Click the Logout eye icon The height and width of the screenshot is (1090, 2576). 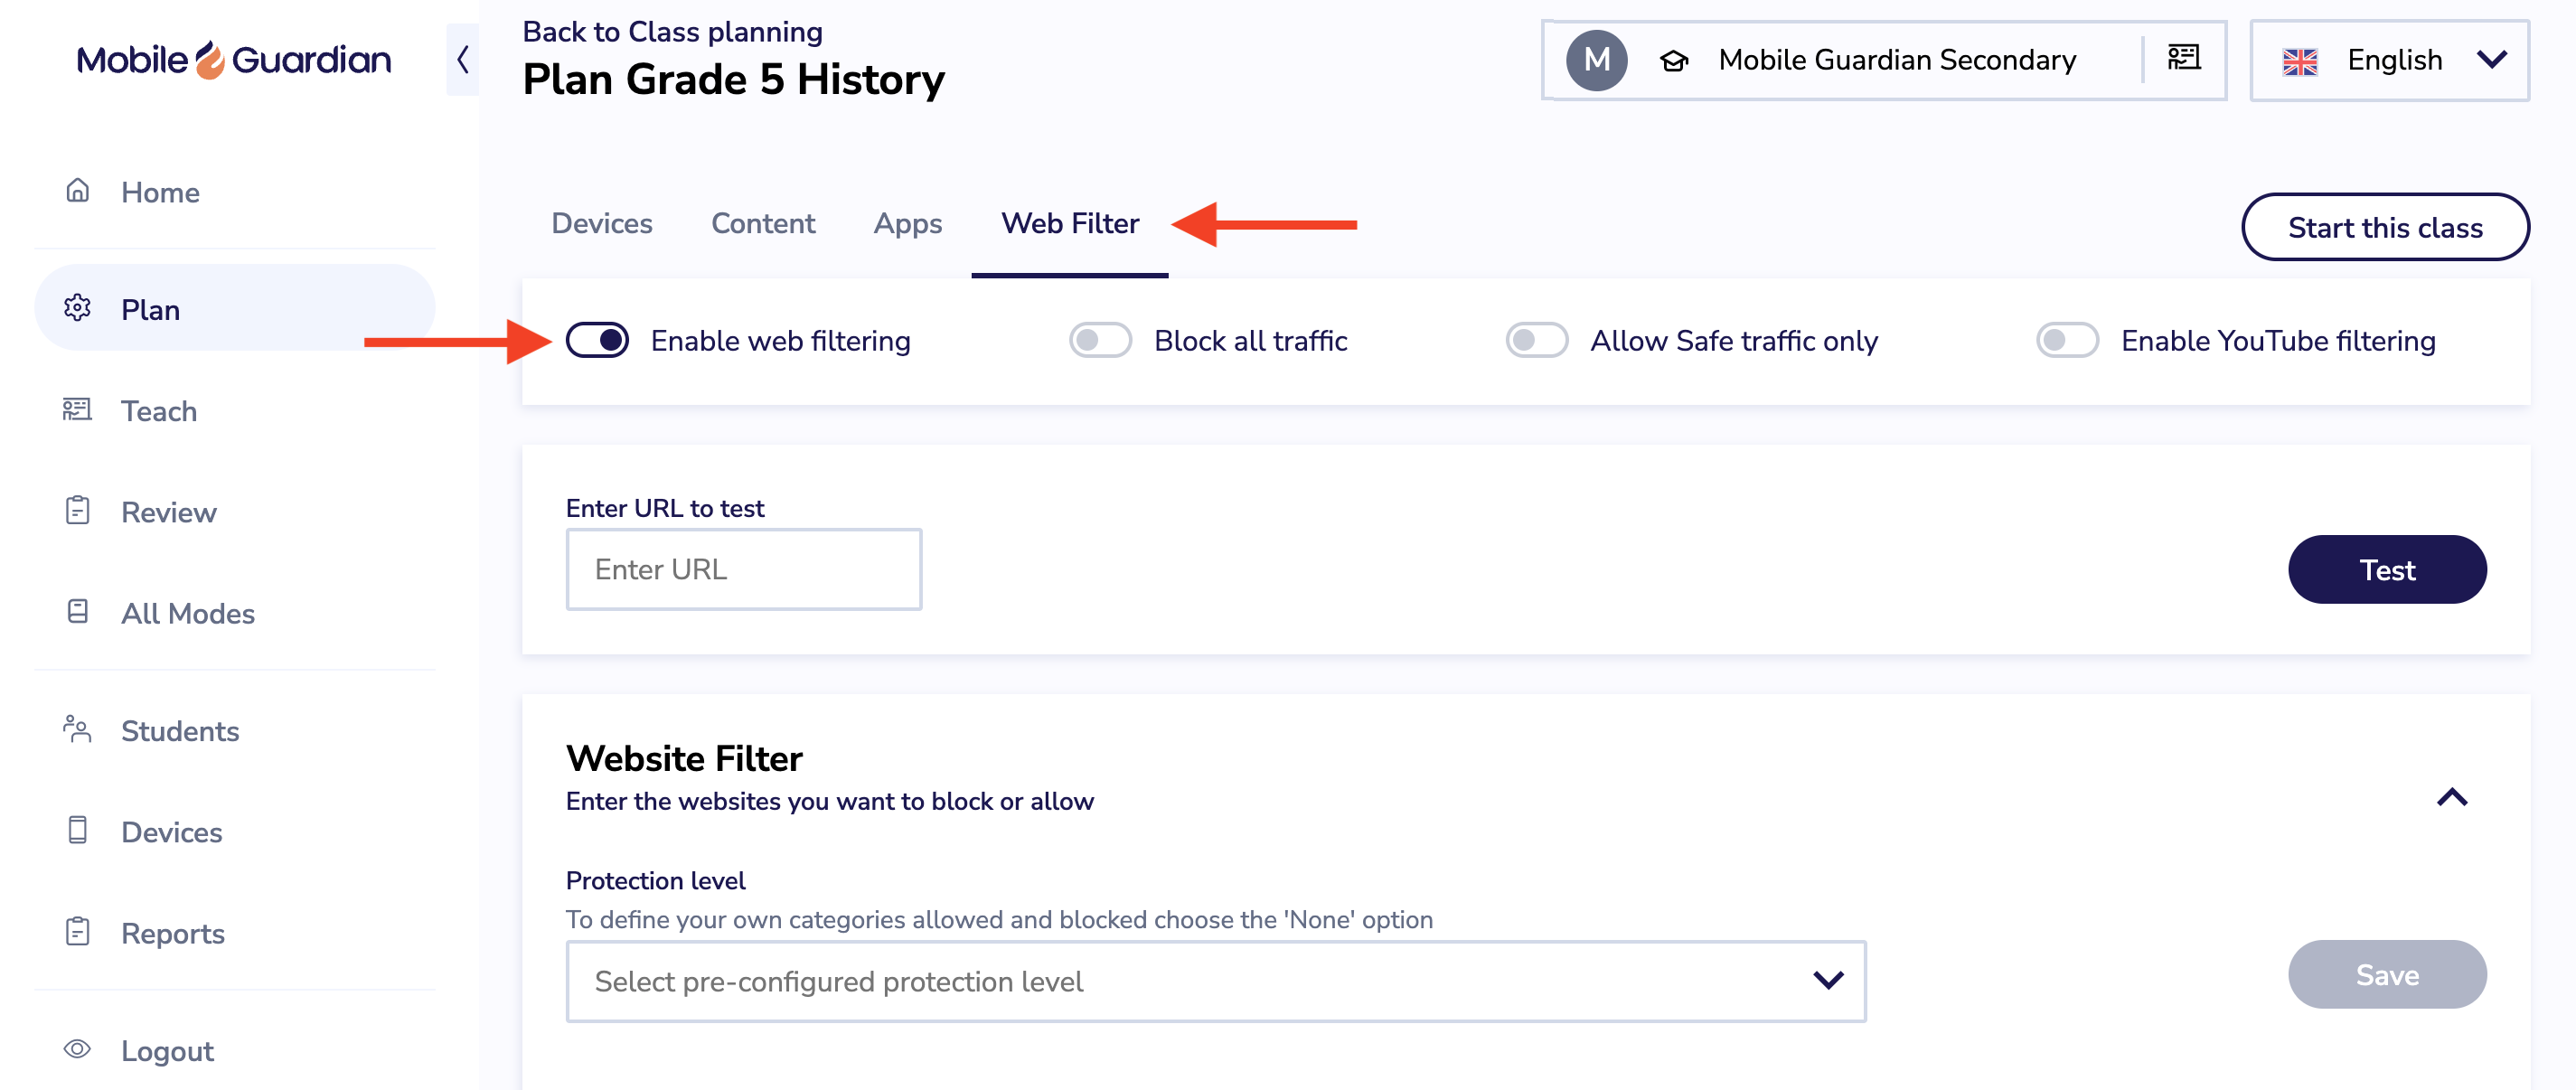(77, 1049)
